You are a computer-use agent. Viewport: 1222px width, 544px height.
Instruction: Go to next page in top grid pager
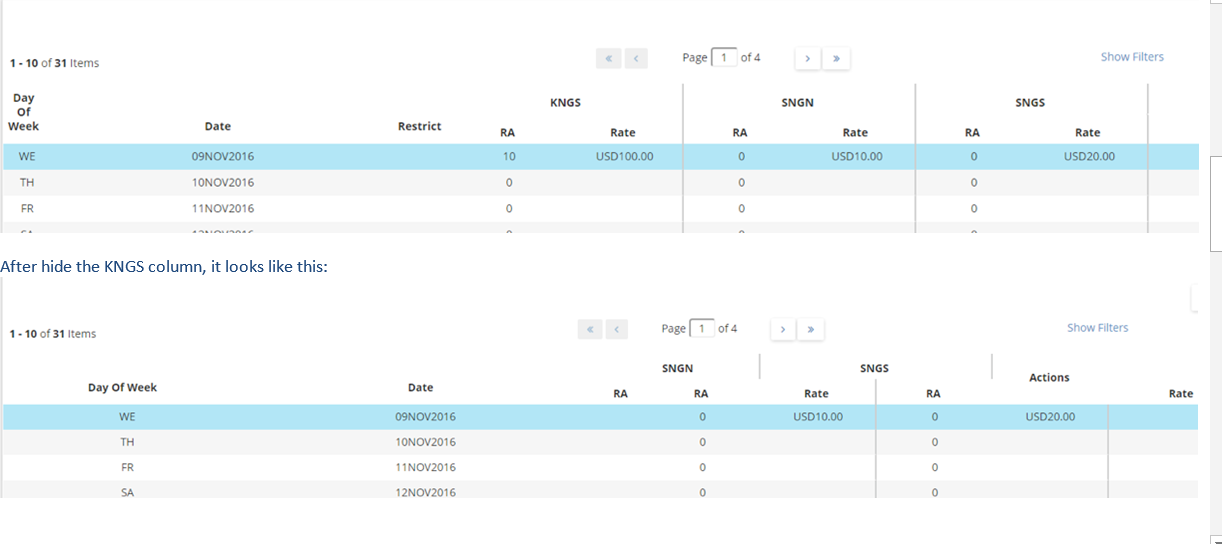pyautogui.click(x=808, y=59)
